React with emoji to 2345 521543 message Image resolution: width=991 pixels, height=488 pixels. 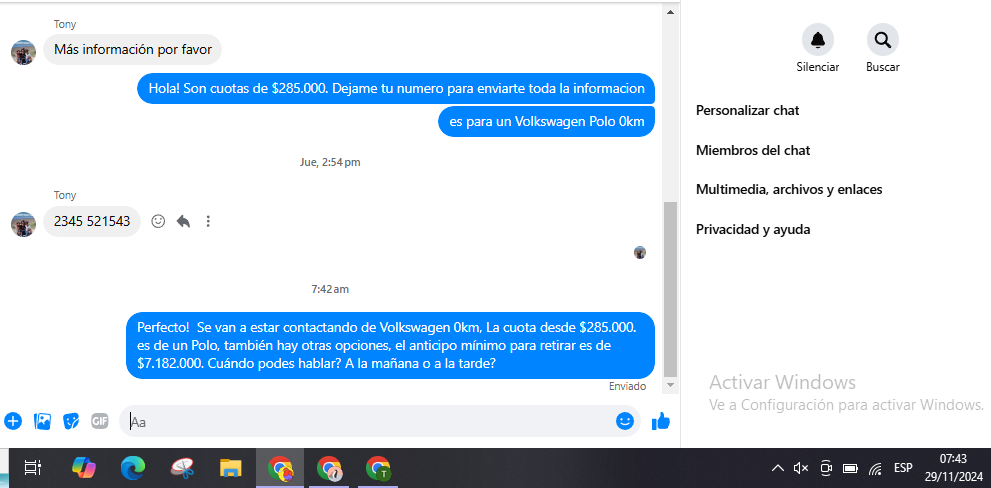pyautogui.click(x=158, y=221)
